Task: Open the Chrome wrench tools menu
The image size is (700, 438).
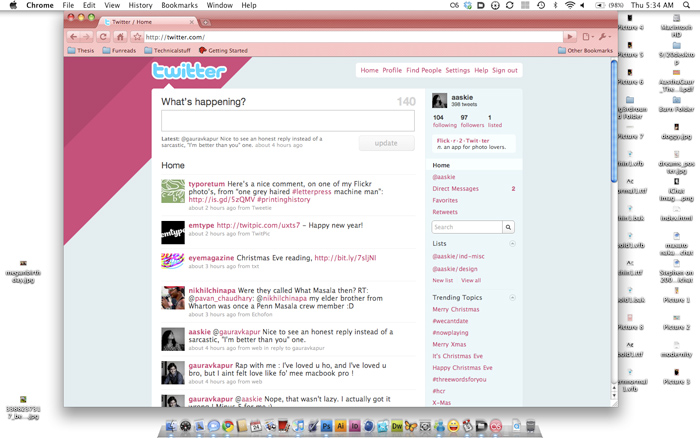Action: (x=604, y=37)
